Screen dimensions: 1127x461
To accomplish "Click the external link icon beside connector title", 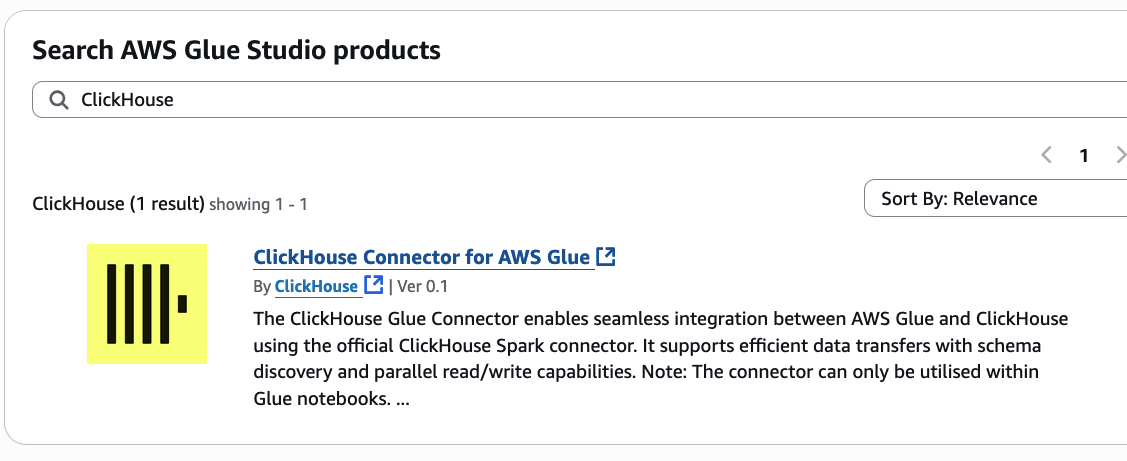I will [605, 257].
